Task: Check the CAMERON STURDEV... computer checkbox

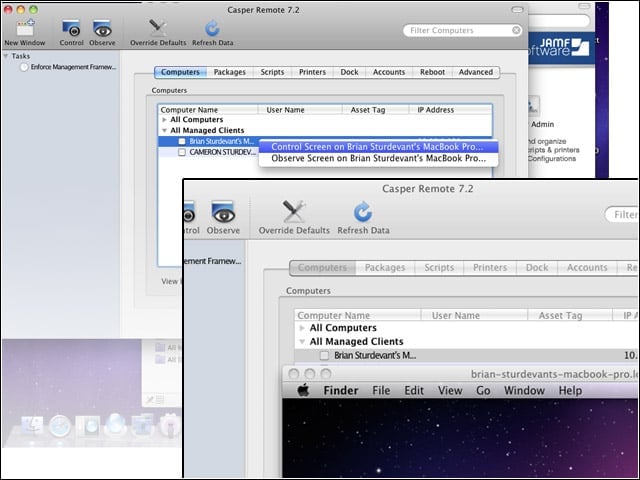Action: [182, 152]
